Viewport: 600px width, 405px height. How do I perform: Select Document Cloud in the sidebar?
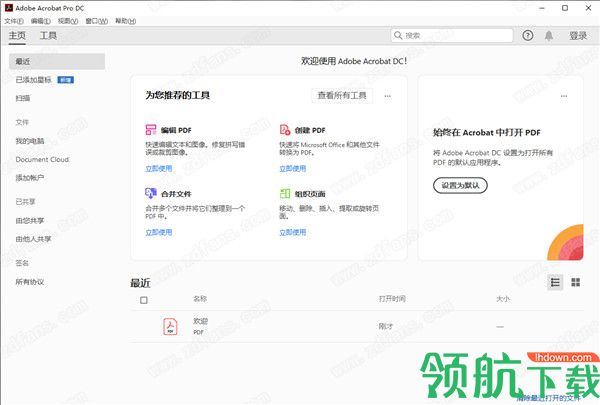(42, 159)
